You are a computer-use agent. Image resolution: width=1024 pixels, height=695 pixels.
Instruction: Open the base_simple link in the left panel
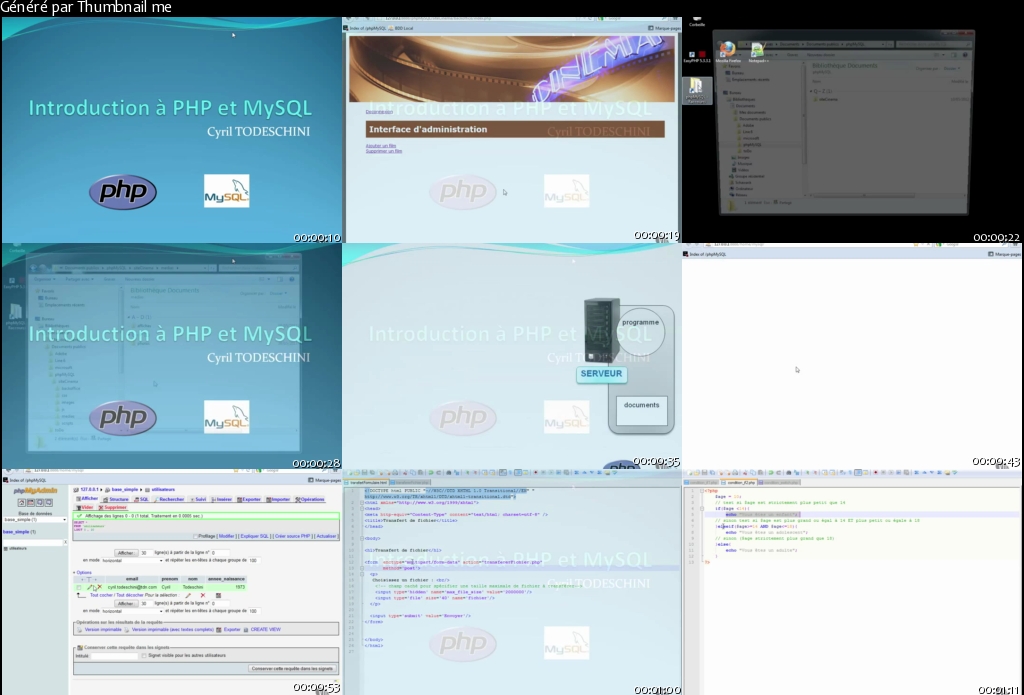coord(16,532)
